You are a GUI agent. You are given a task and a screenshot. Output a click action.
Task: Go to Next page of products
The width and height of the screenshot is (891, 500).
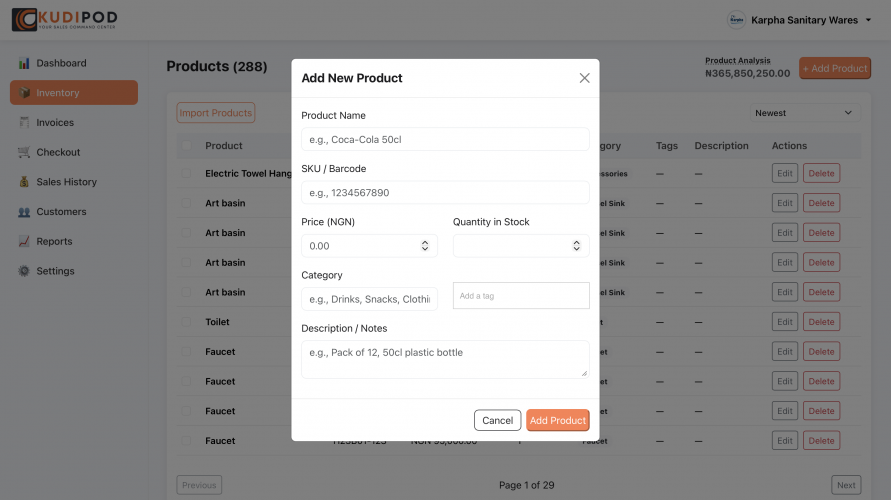[846, 485]
